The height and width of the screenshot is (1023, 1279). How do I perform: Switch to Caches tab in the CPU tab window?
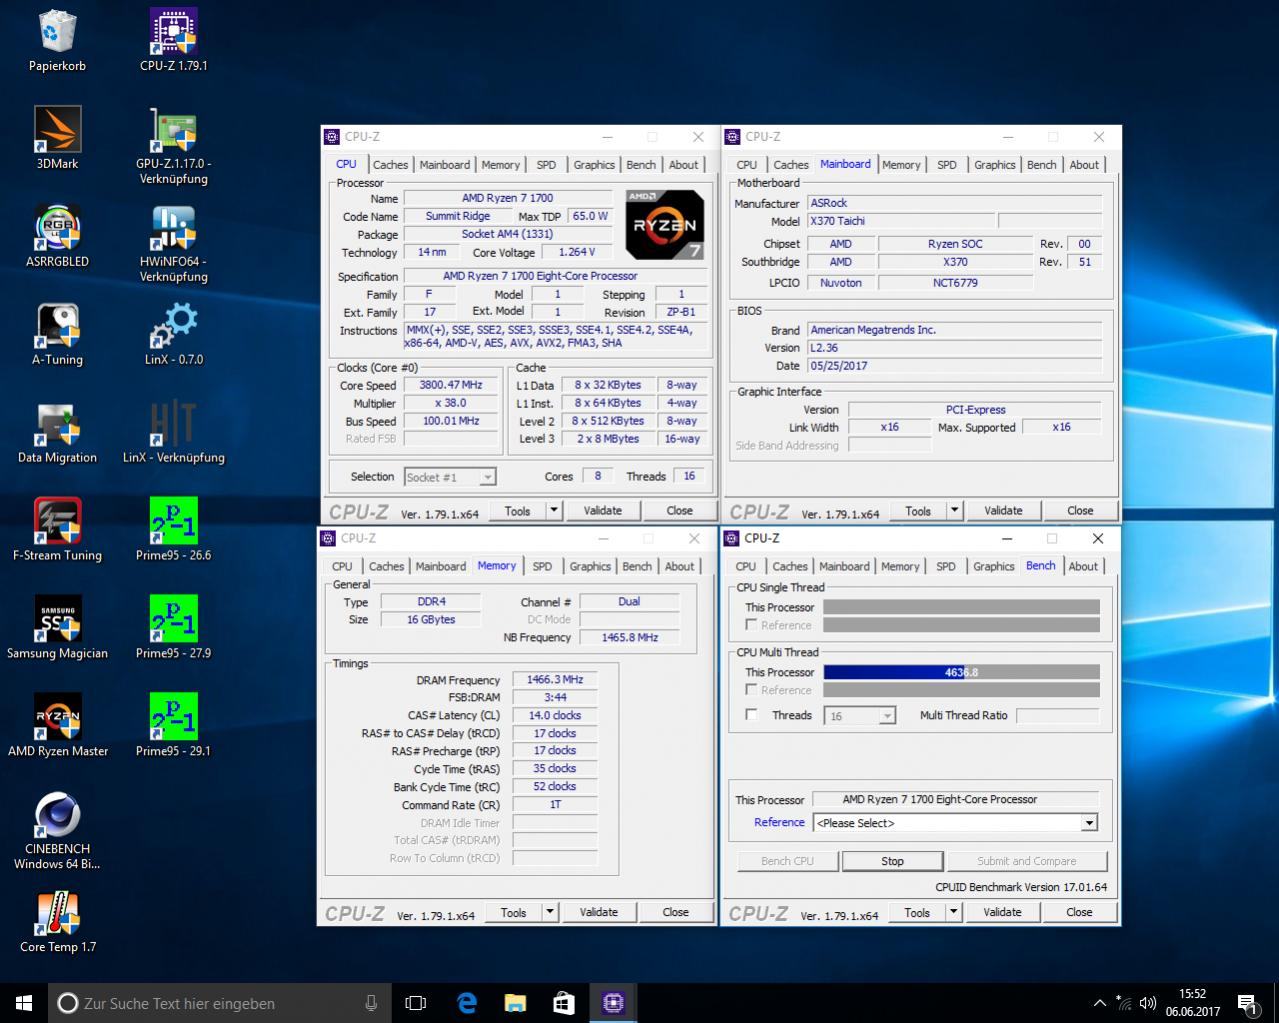(x=390, y=165)
